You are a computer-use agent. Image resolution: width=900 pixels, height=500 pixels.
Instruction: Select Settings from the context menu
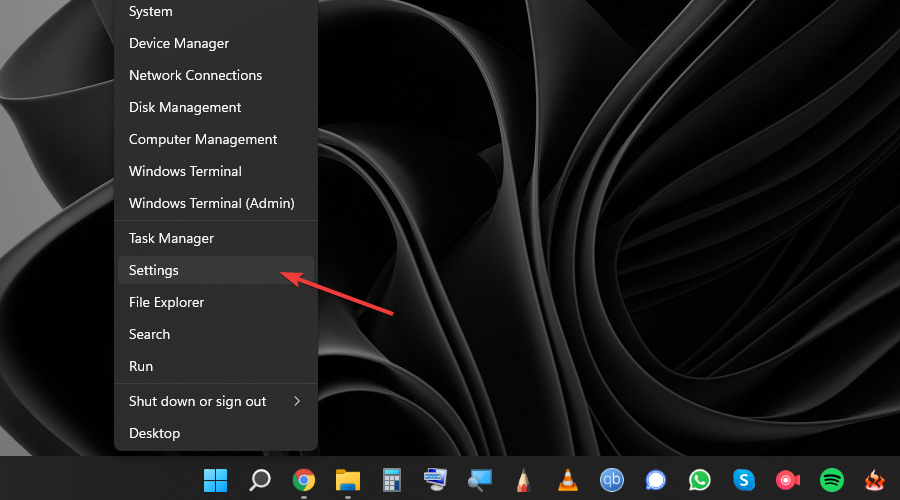tap(154, 270)
